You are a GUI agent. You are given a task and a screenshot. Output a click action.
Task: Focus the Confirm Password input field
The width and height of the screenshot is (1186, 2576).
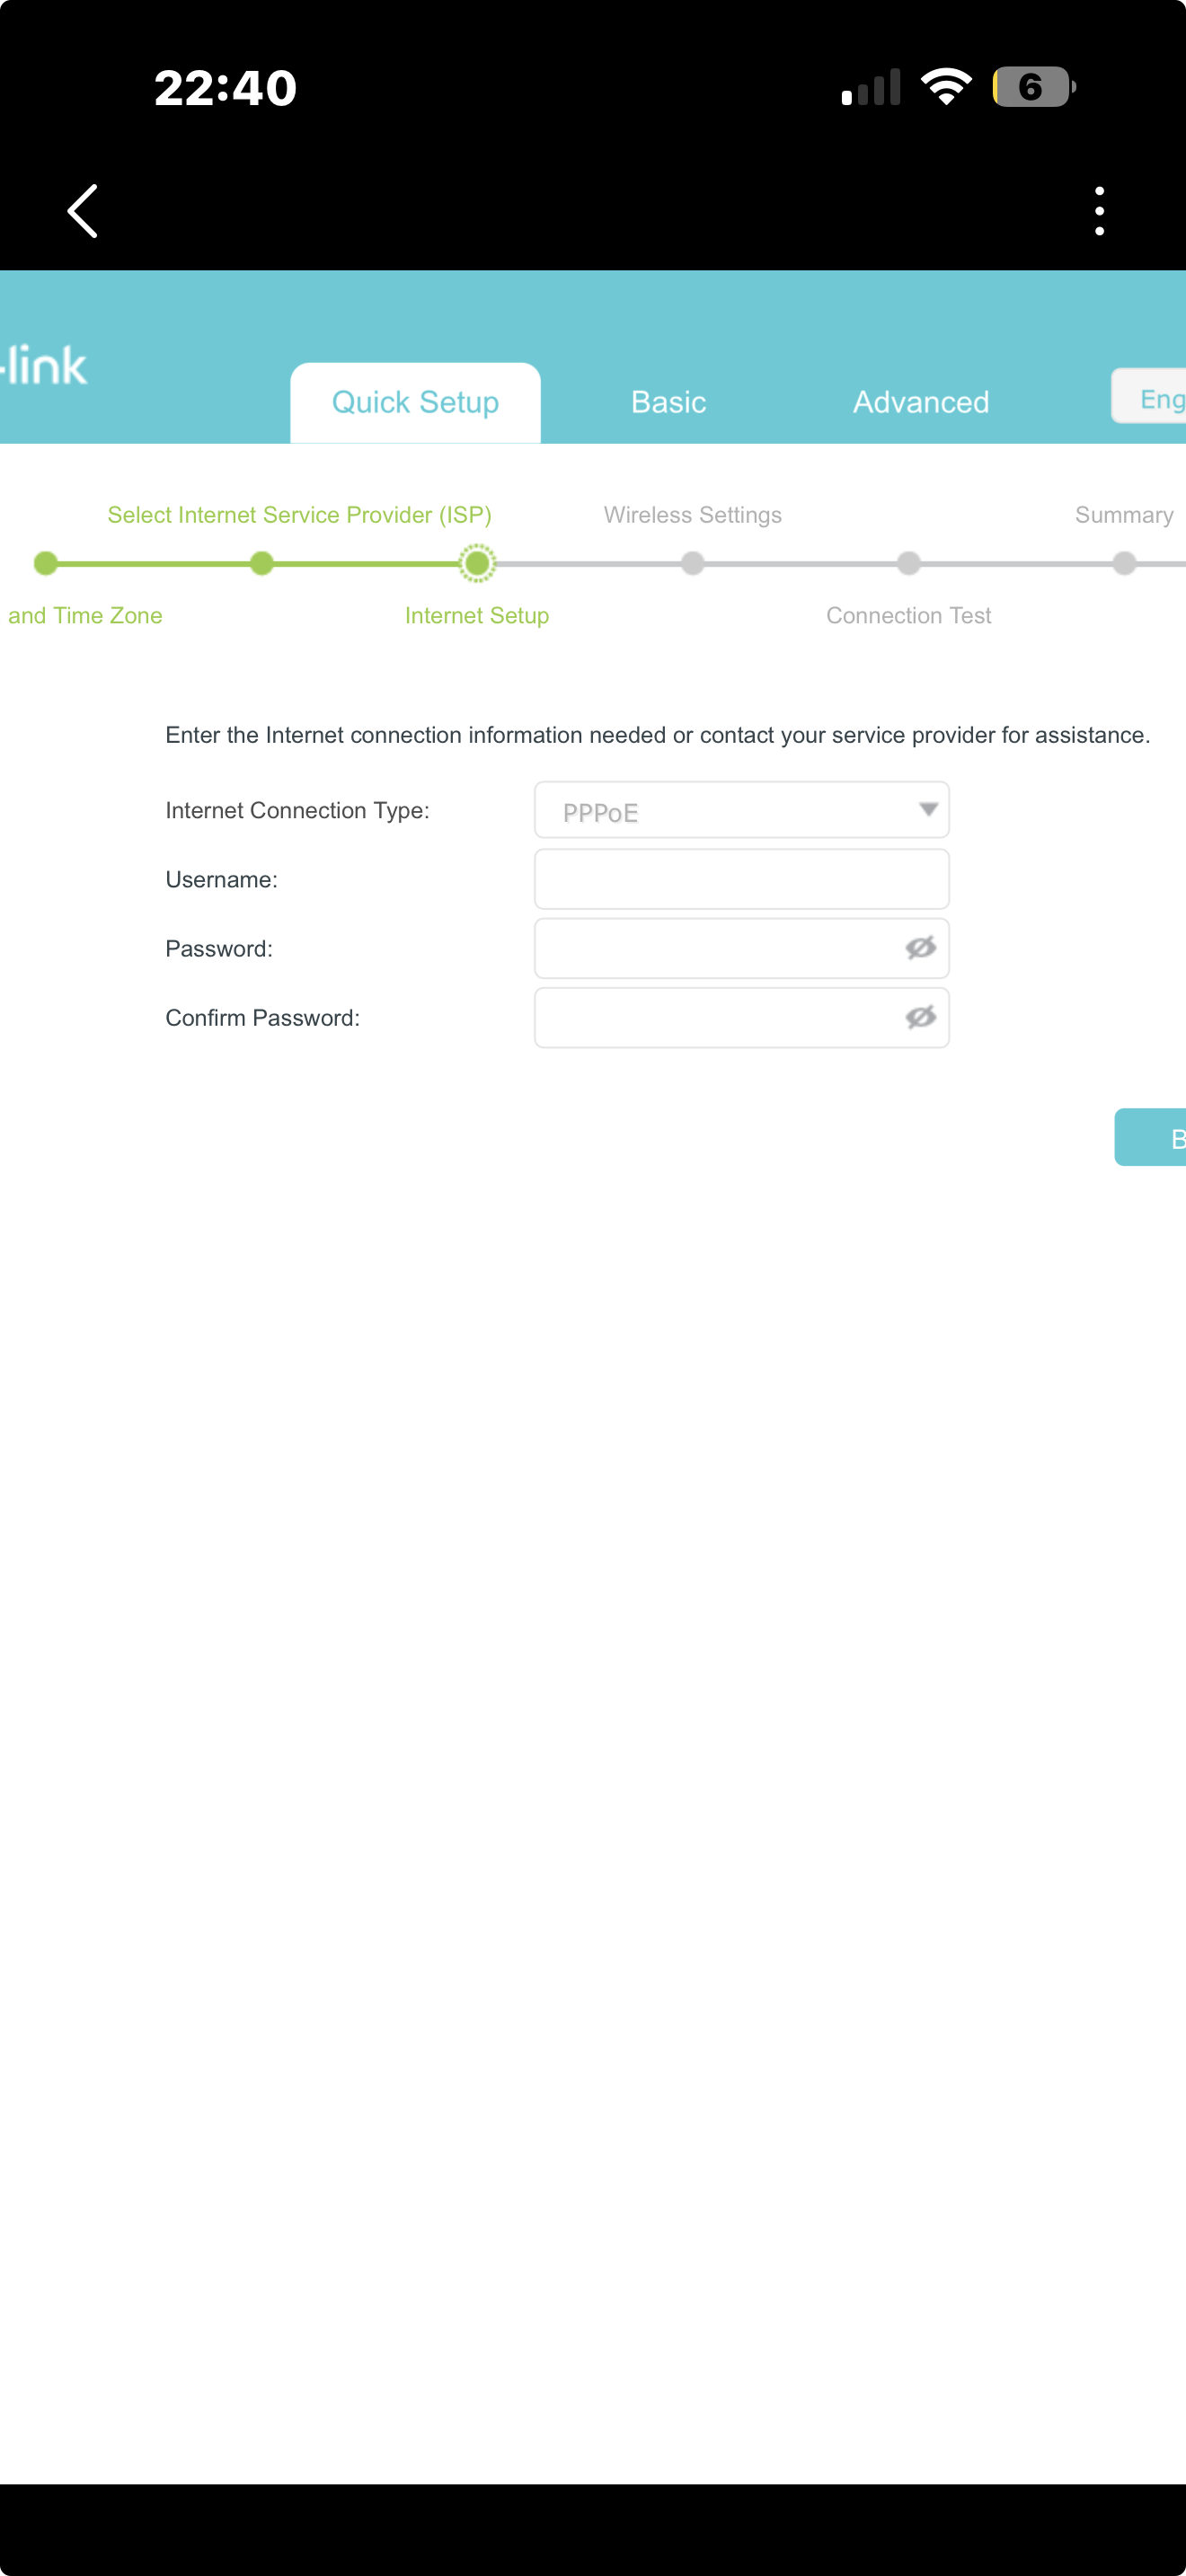741,1018
